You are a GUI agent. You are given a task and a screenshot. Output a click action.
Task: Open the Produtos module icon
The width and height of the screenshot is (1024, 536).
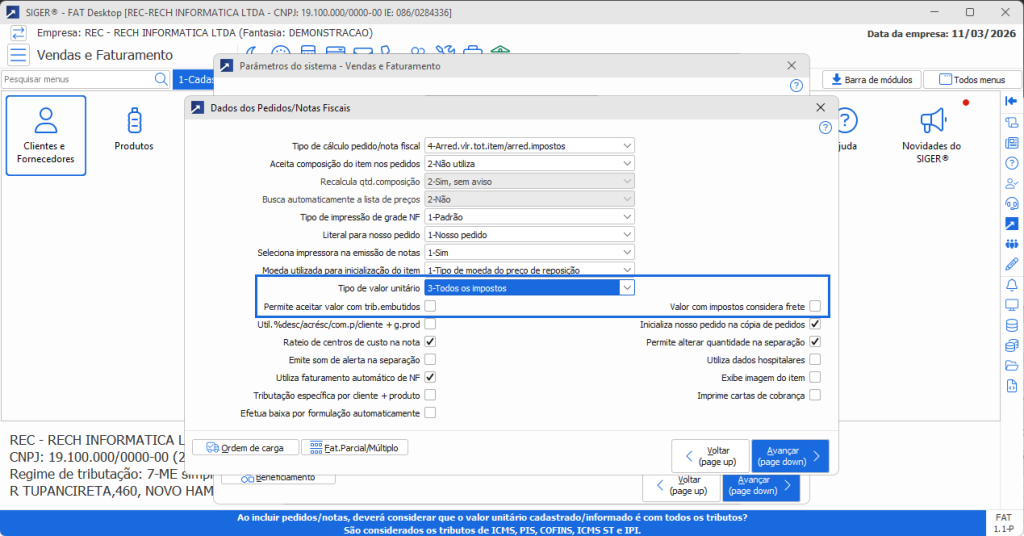coord(134,130)
